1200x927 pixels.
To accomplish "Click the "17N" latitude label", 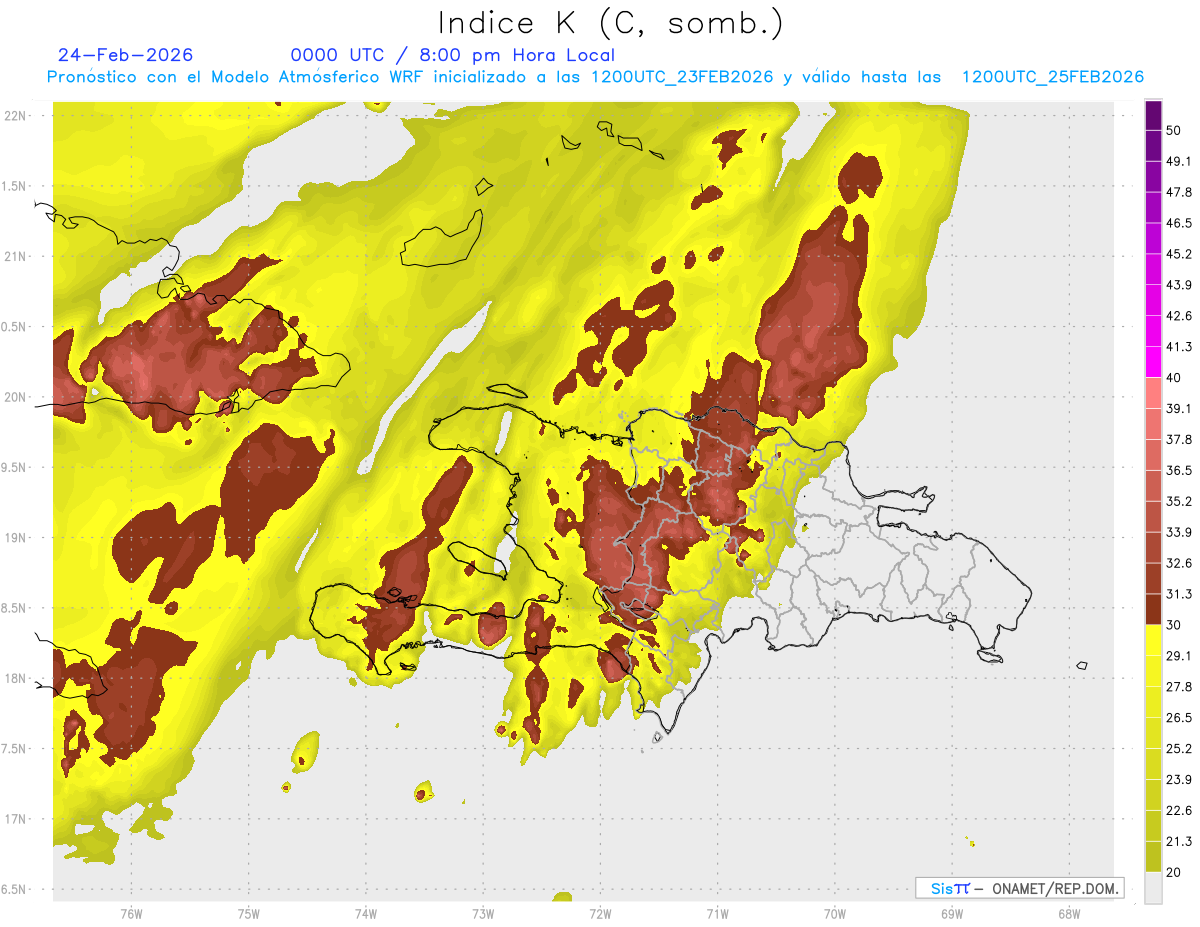I will (17, 820).
